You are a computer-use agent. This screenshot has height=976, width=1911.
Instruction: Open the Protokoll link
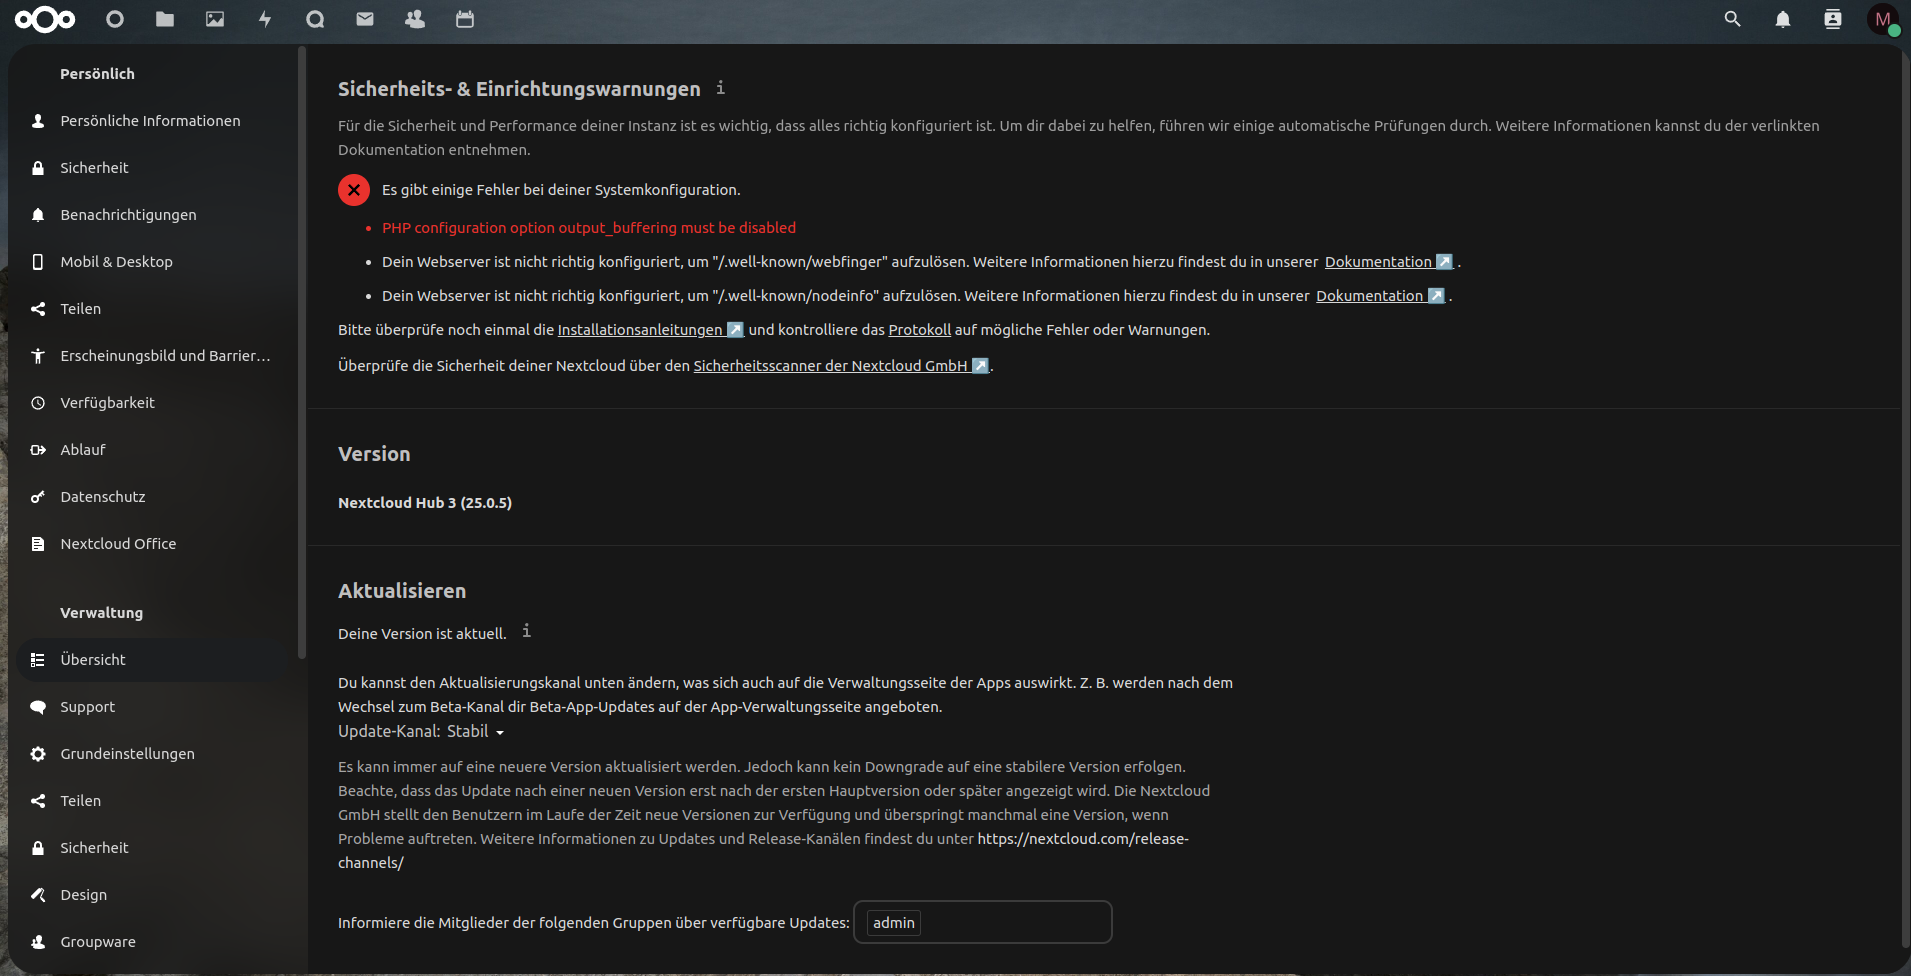(919, 330)
